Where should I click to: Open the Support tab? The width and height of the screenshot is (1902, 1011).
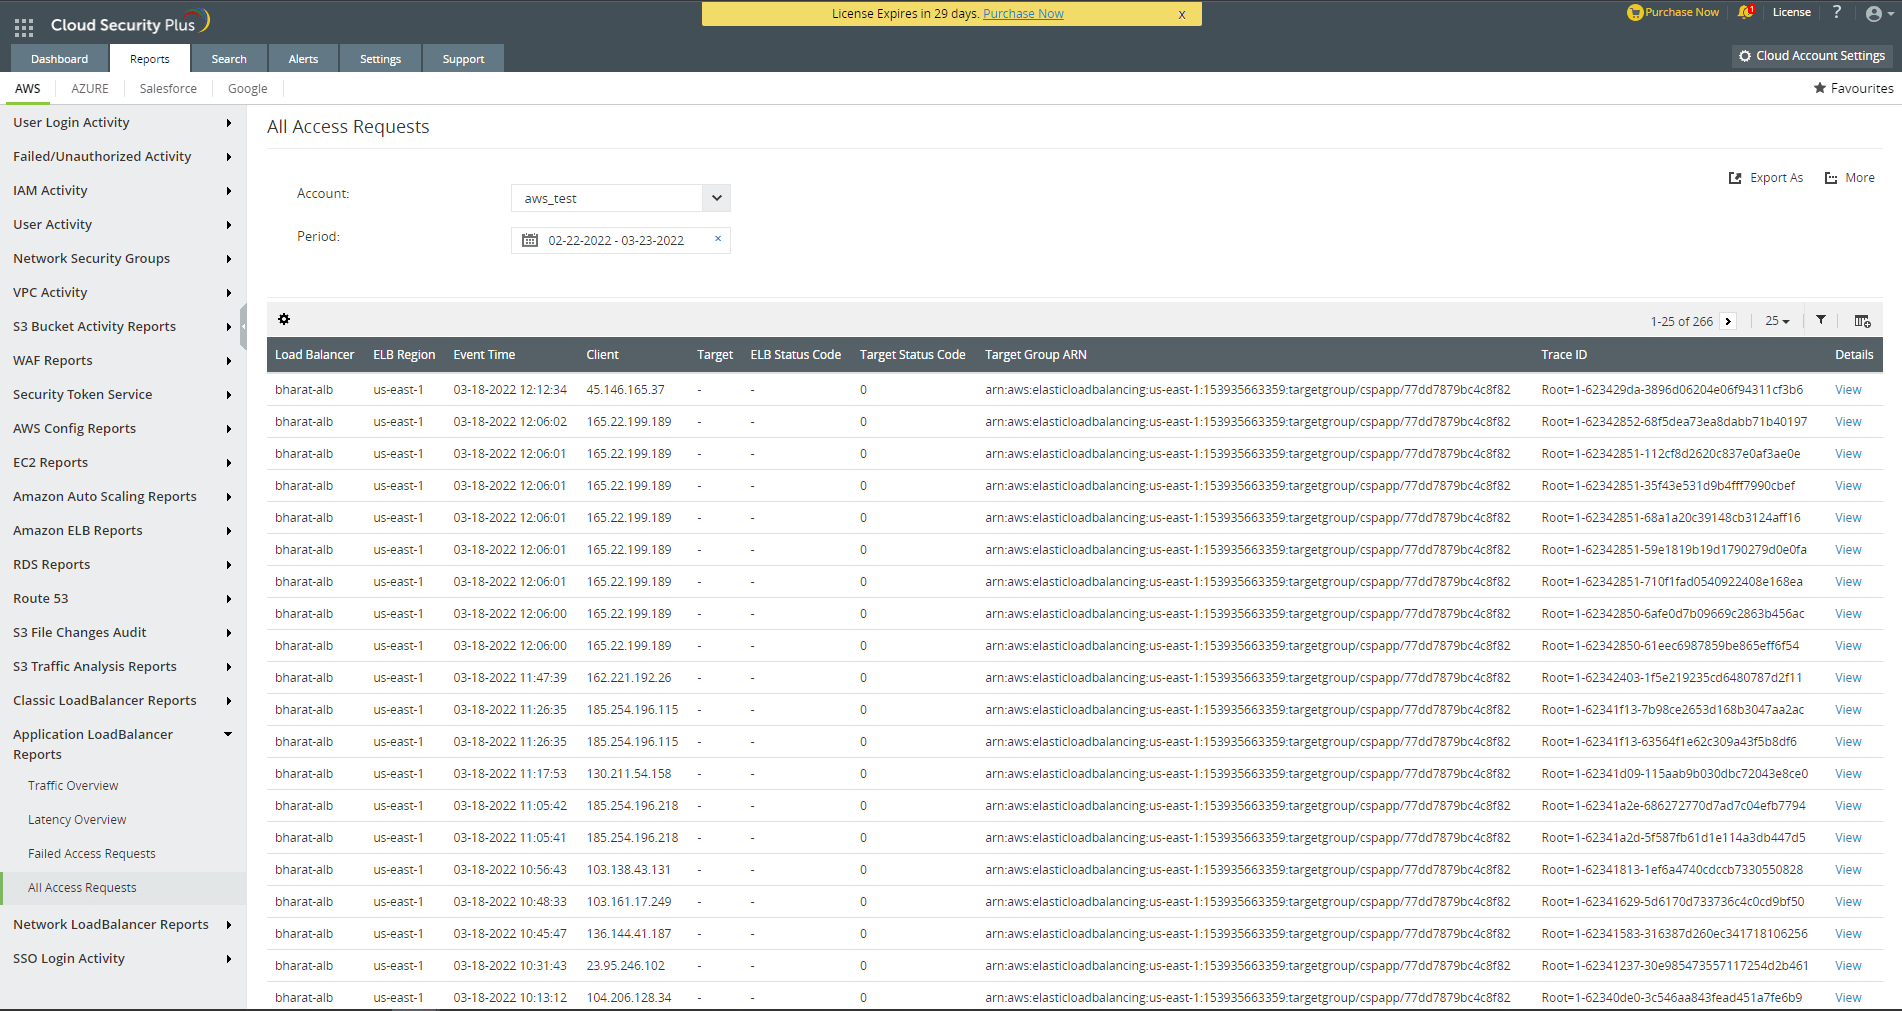pyautogui.click(x=463, y=59)
